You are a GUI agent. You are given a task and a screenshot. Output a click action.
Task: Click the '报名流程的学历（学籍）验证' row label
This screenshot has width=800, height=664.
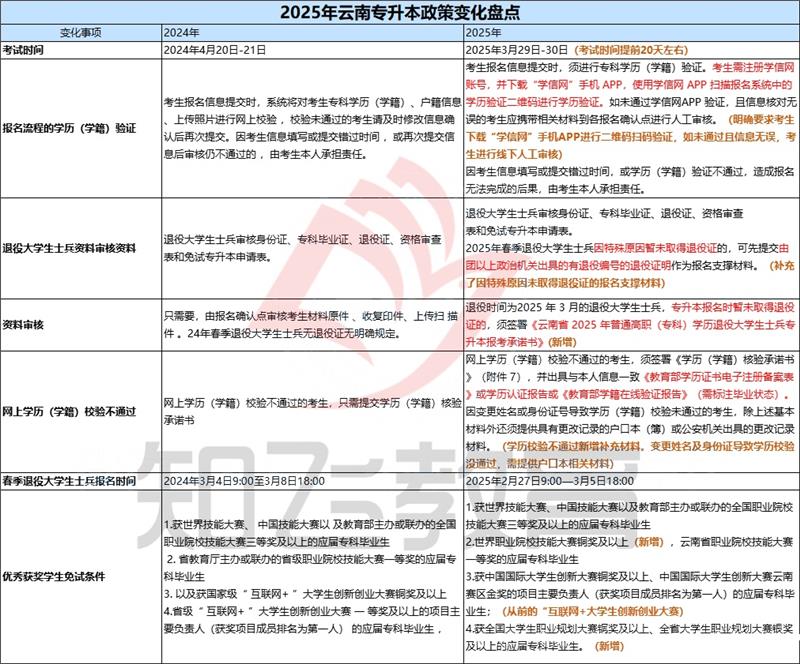[69, 128]
